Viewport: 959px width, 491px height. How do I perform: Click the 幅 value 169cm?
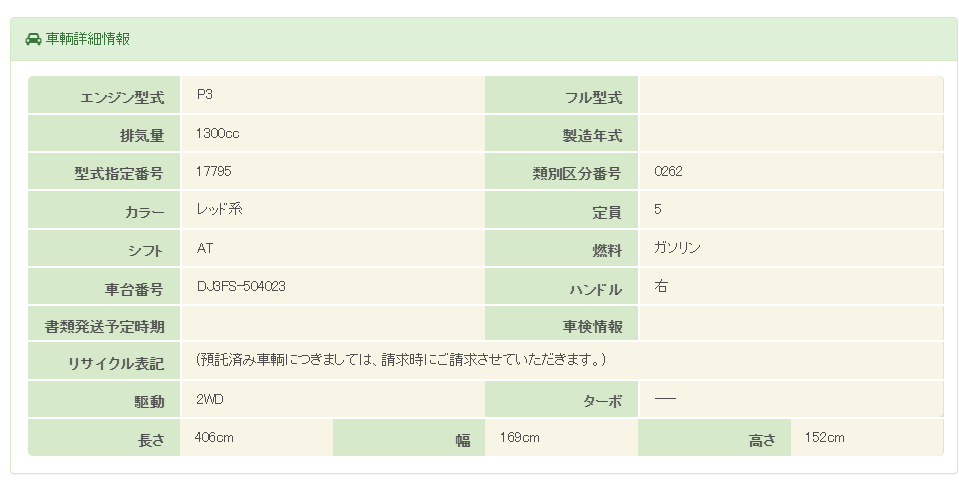(520, 437)
